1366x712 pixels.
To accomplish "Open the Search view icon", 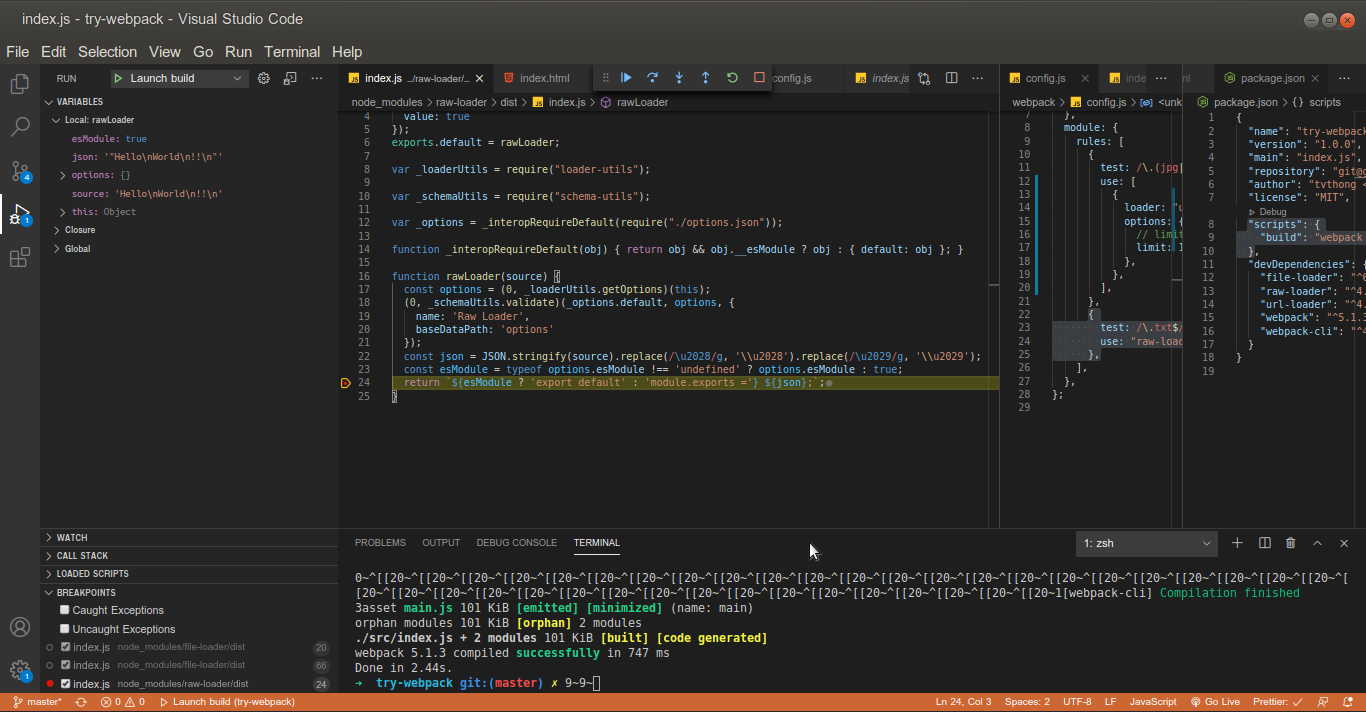I will 19,127.
